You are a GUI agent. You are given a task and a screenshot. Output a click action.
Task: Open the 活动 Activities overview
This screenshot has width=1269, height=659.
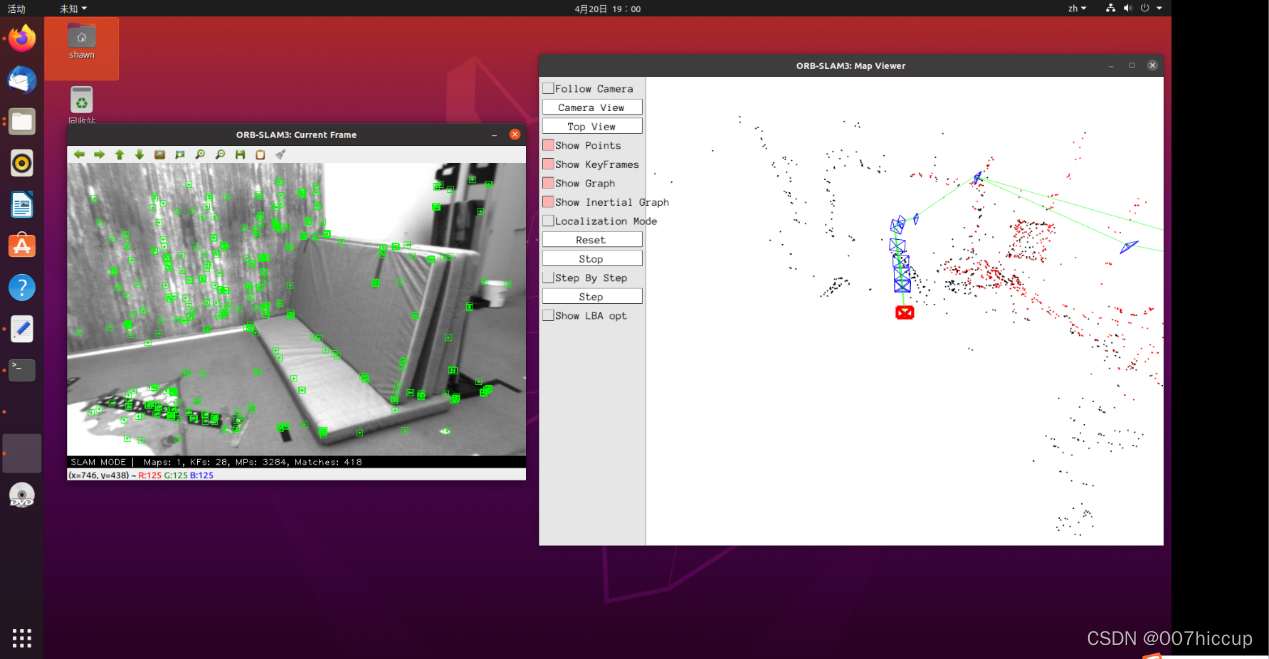coord(17,8)
